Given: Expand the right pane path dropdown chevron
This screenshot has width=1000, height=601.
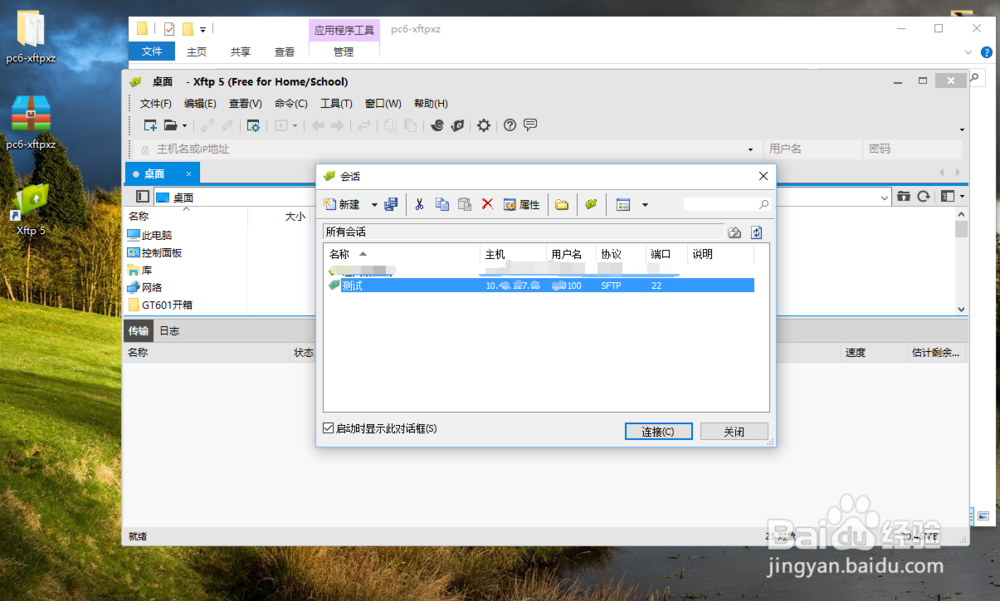Looking at the screenshot, I should [884, 197].
